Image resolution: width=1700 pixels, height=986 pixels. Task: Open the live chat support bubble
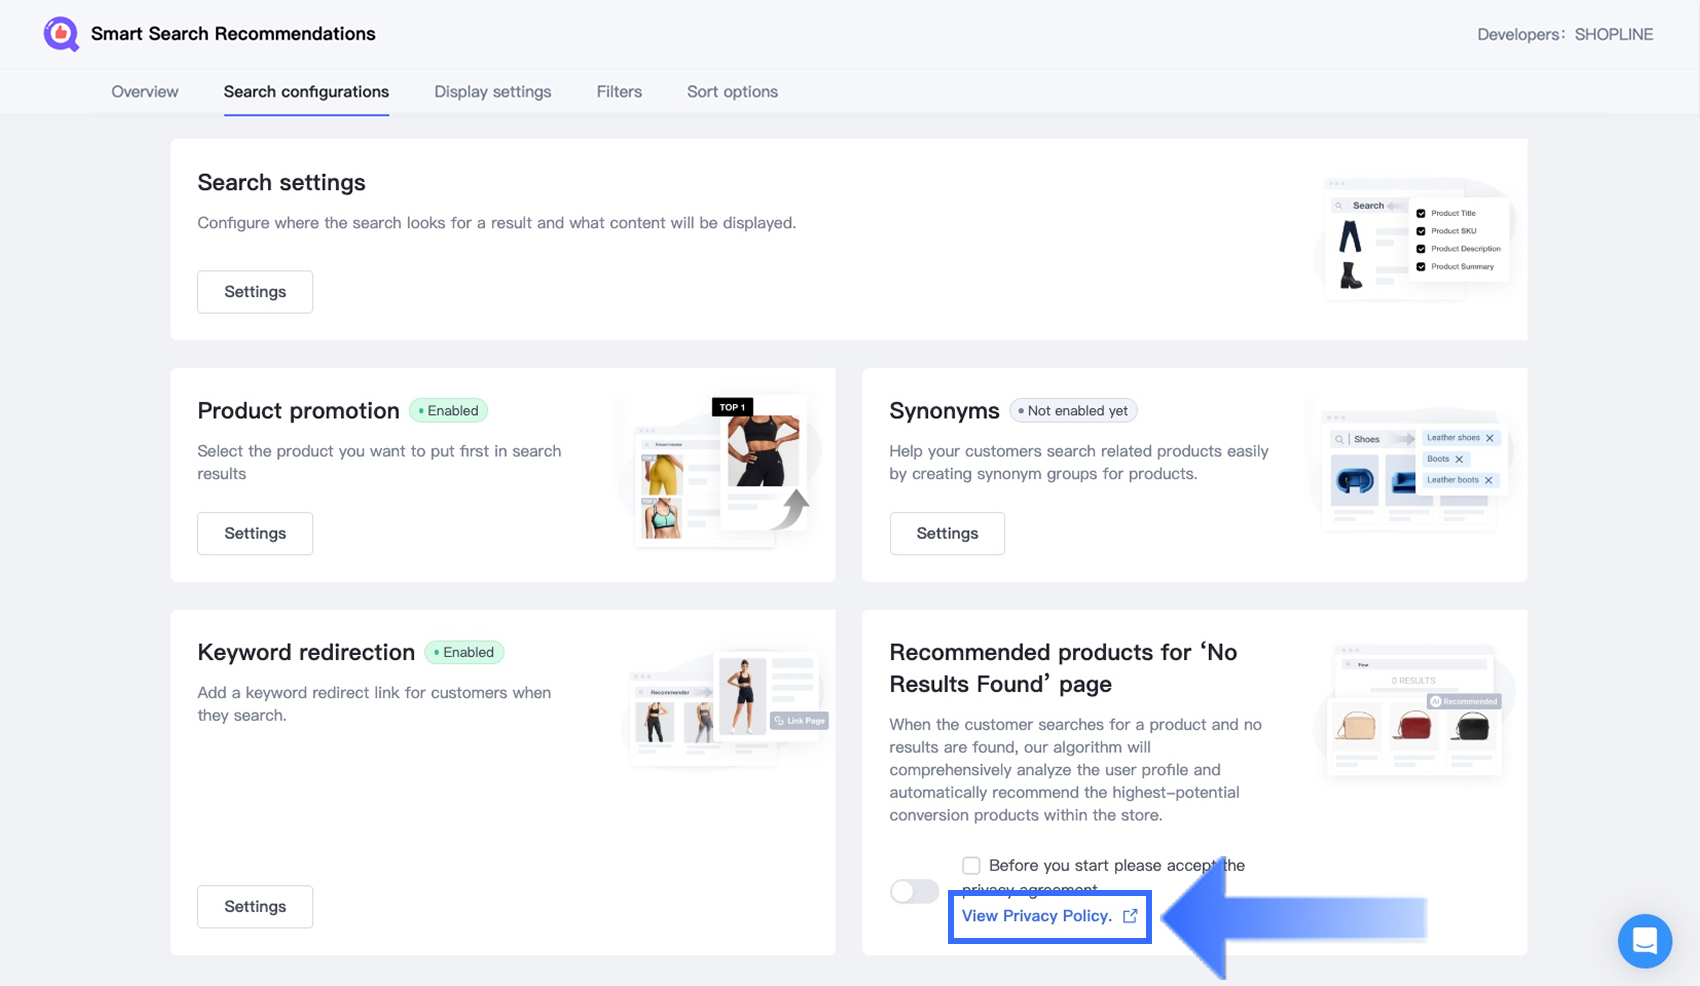(1644, 941)
